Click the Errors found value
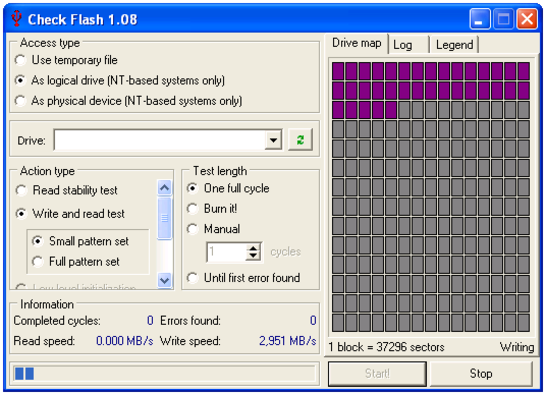546x395 pixels. (313, 320)
